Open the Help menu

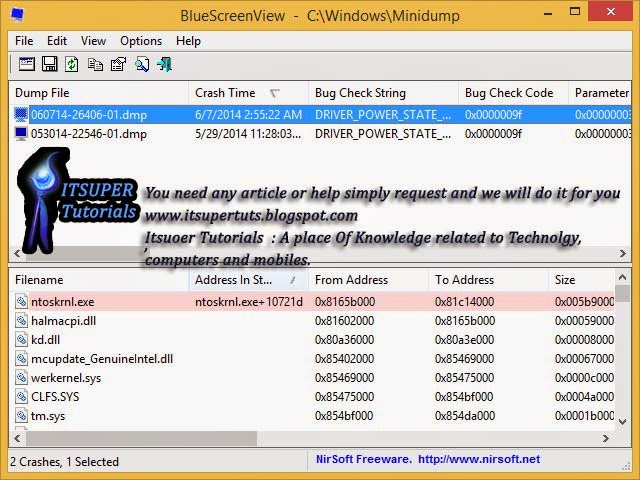coord(188,41)
